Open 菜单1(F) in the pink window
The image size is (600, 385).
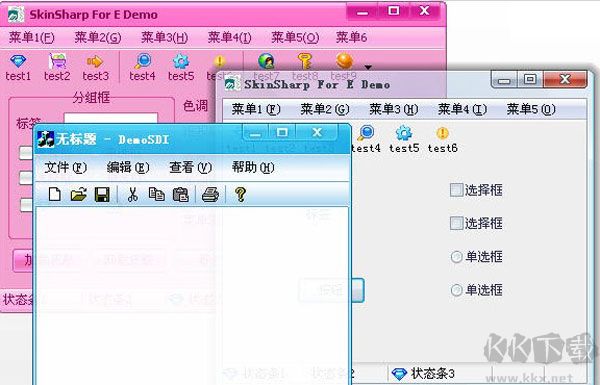coord(32,38)
